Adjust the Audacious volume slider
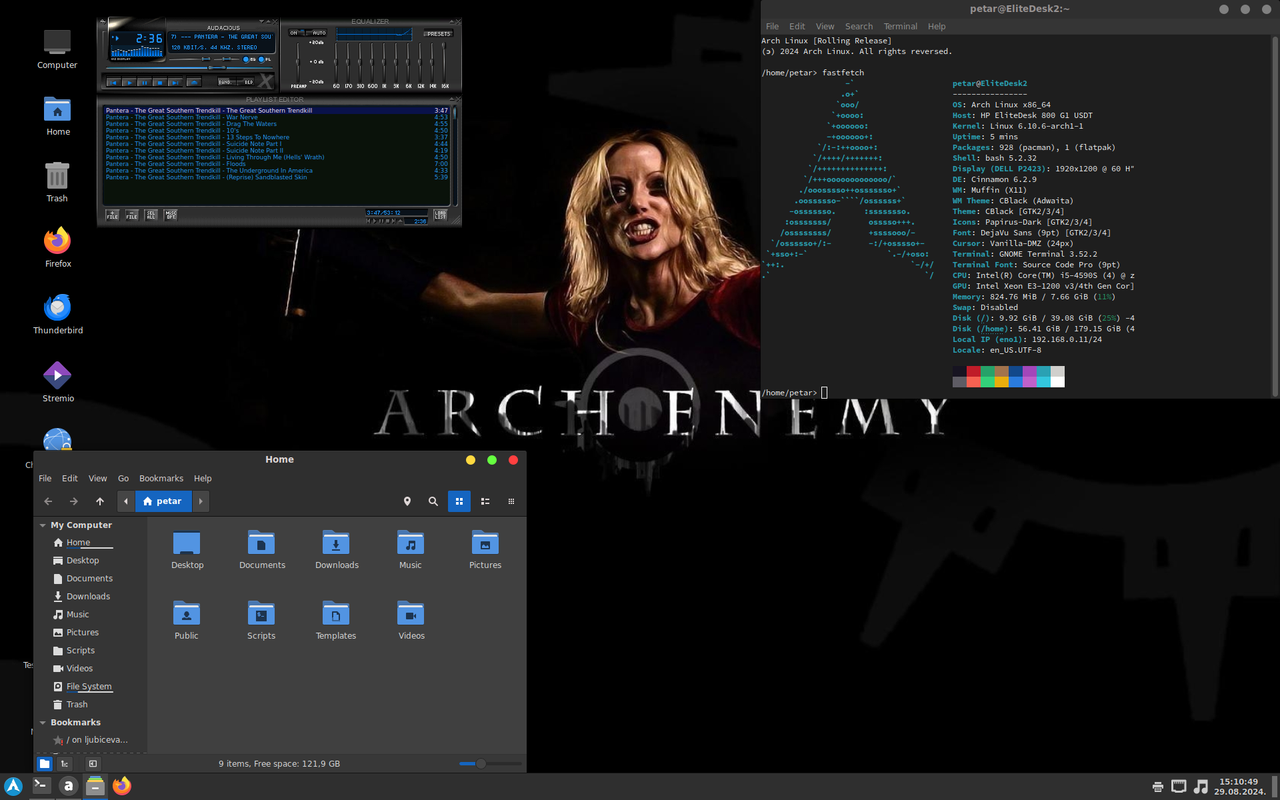The height and width of the screenshot is (800, 1280). point(190,59)
